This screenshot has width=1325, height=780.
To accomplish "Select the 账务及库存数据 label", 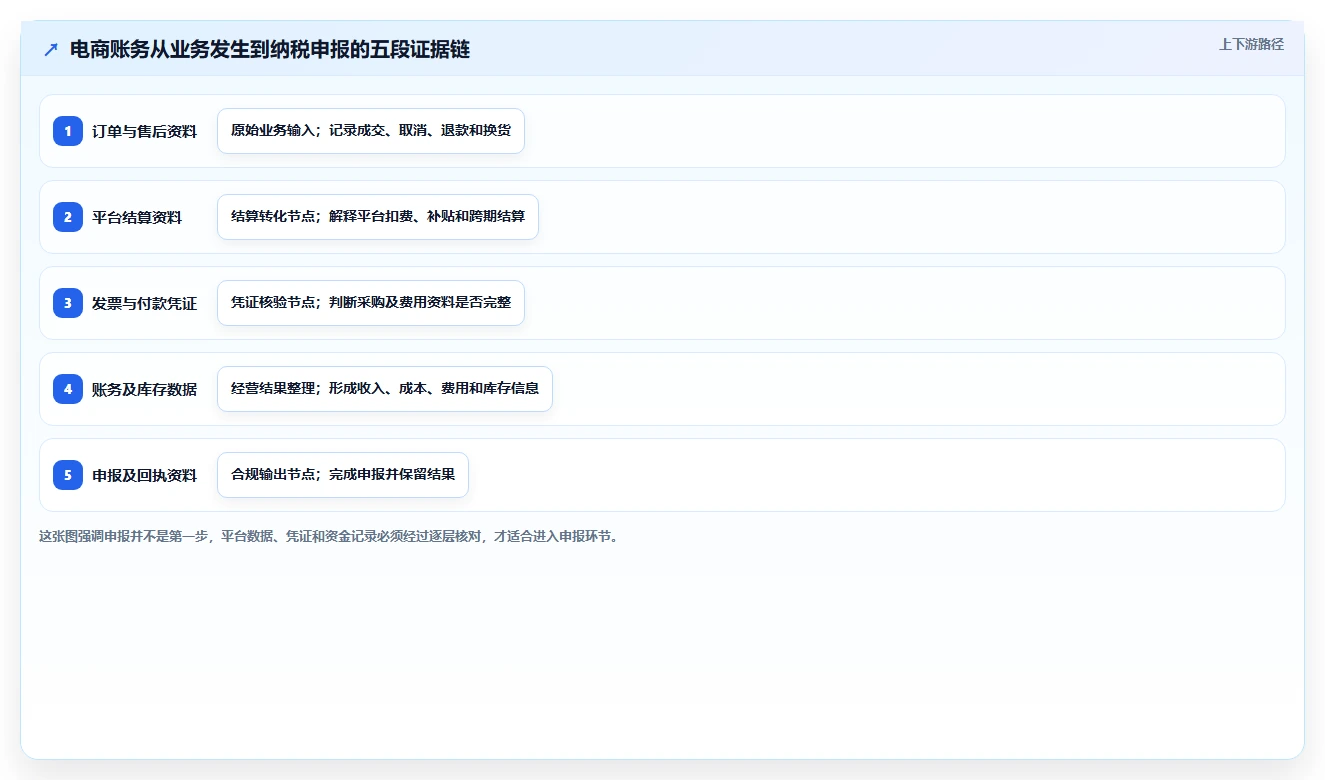I will [145, 389].
